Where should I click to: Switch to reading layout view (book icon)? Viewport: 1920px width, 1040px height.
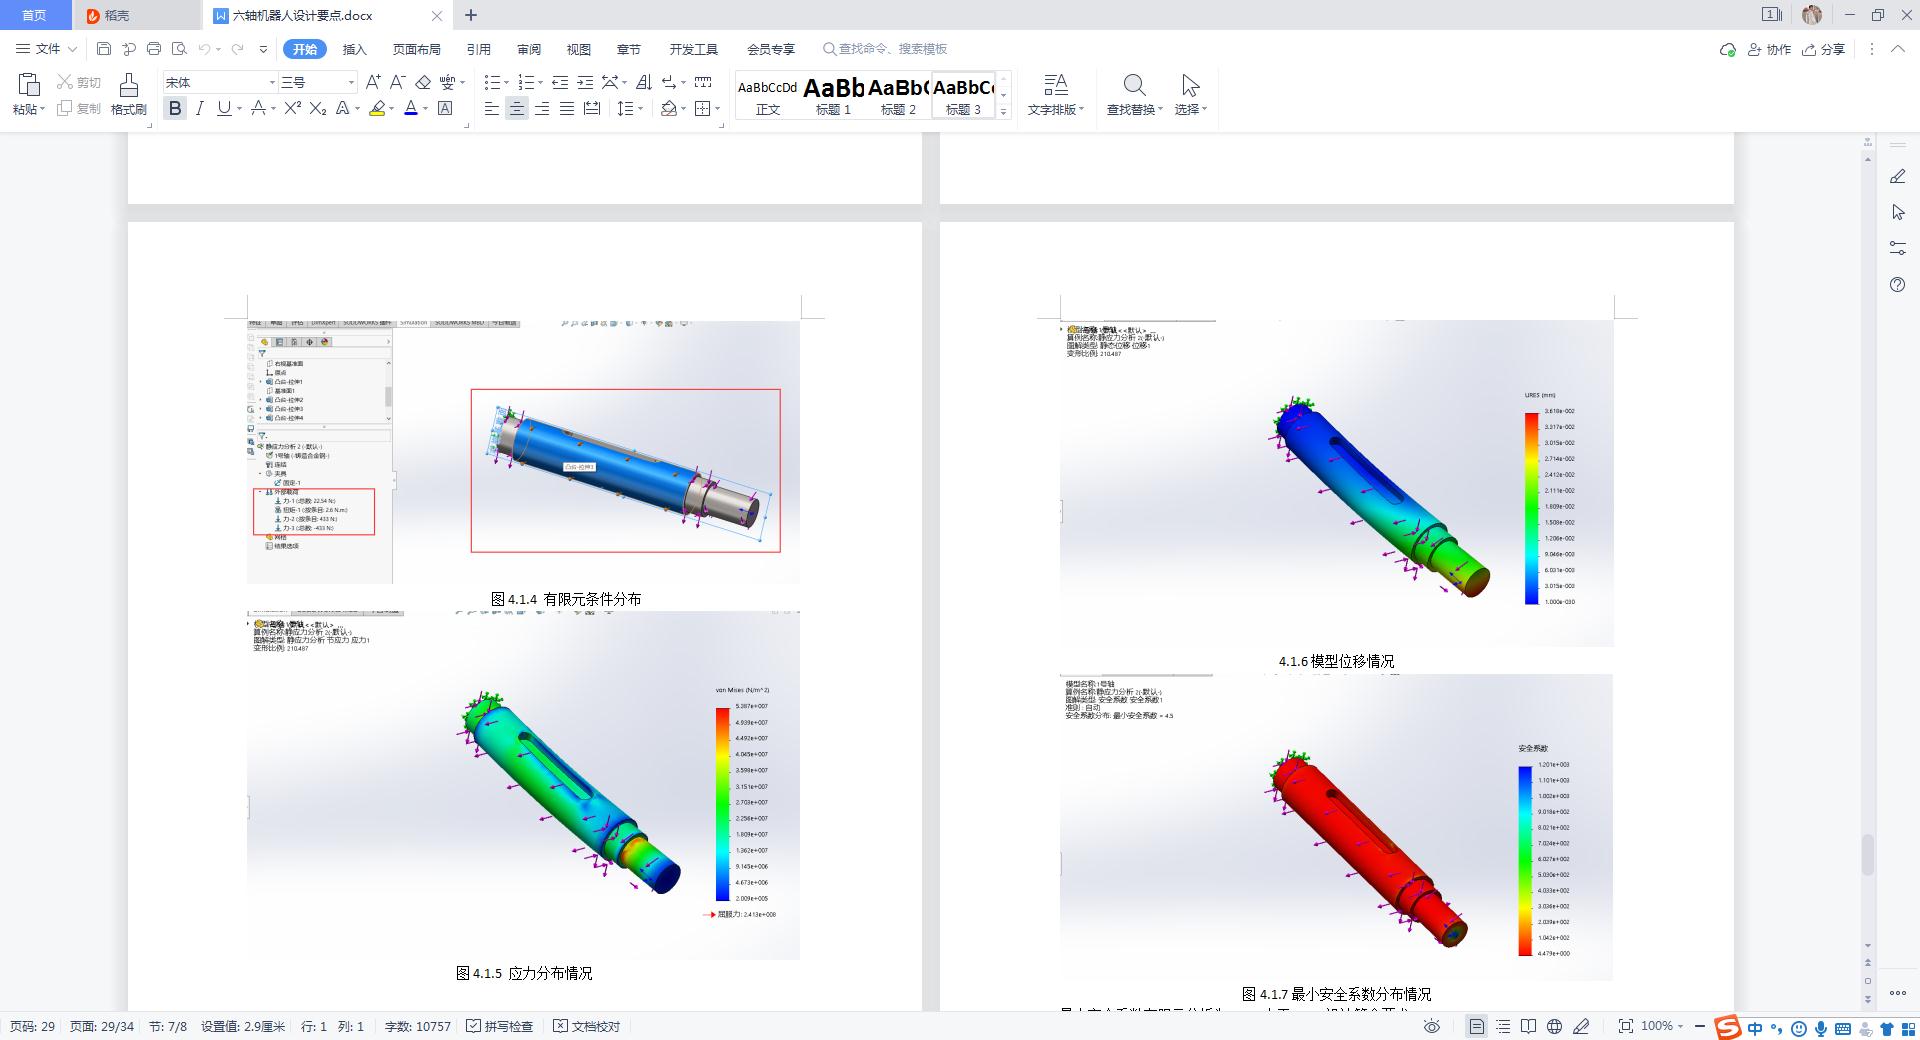(1528, 1026)
